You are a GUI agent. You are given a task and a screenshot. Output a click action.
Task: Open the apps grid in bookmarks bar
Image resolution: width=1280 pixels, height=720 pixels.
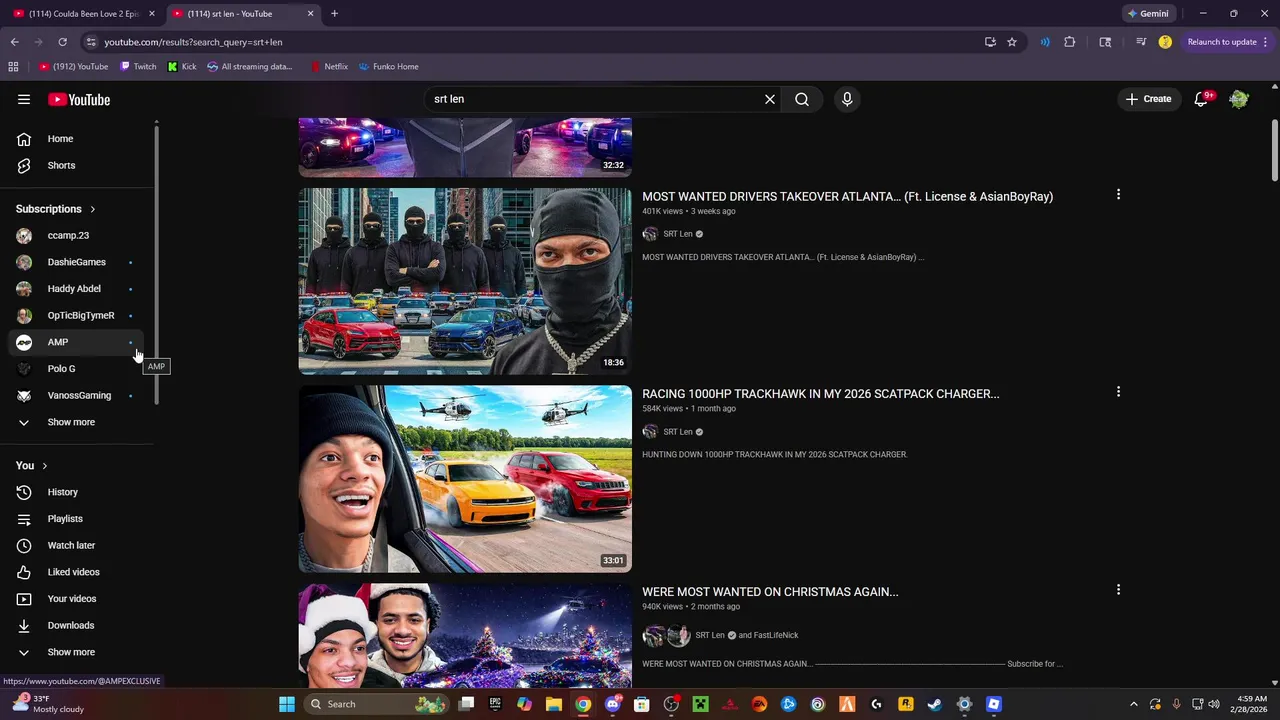pos(13,67)
